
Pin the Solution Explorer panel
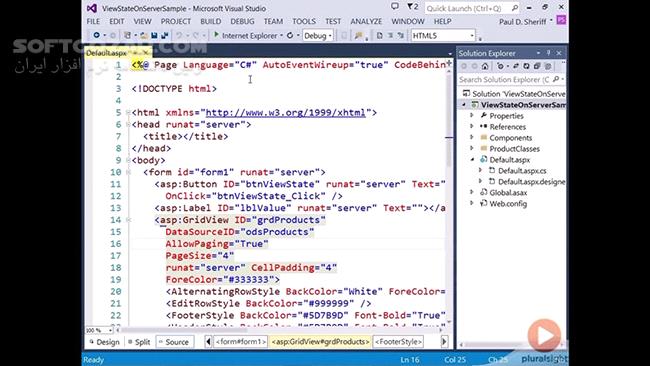[548, 53]
